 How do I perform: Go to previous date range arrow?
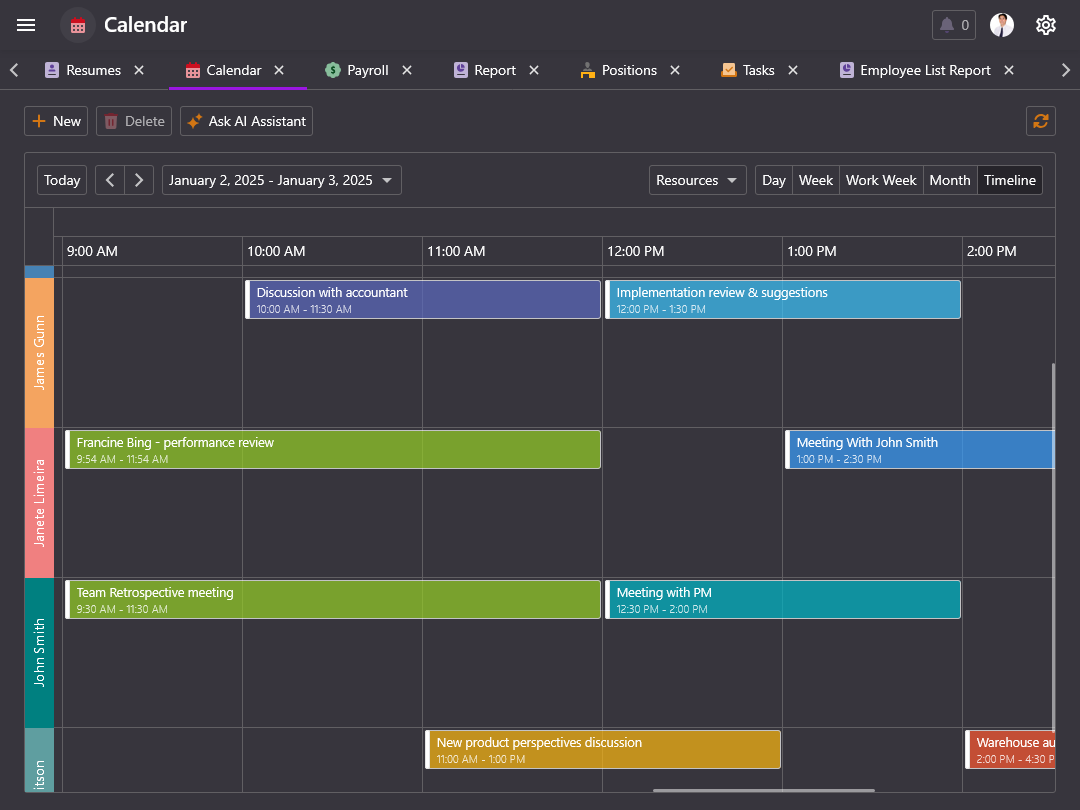coord(110,180)
